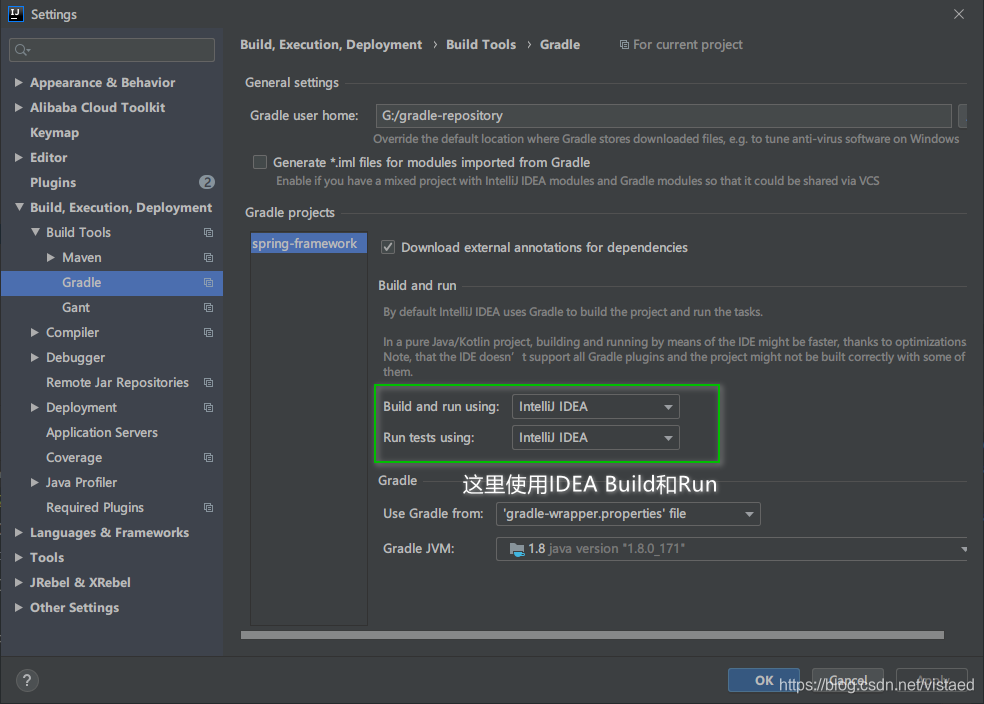Open the Run tests using dropdown

596,437
